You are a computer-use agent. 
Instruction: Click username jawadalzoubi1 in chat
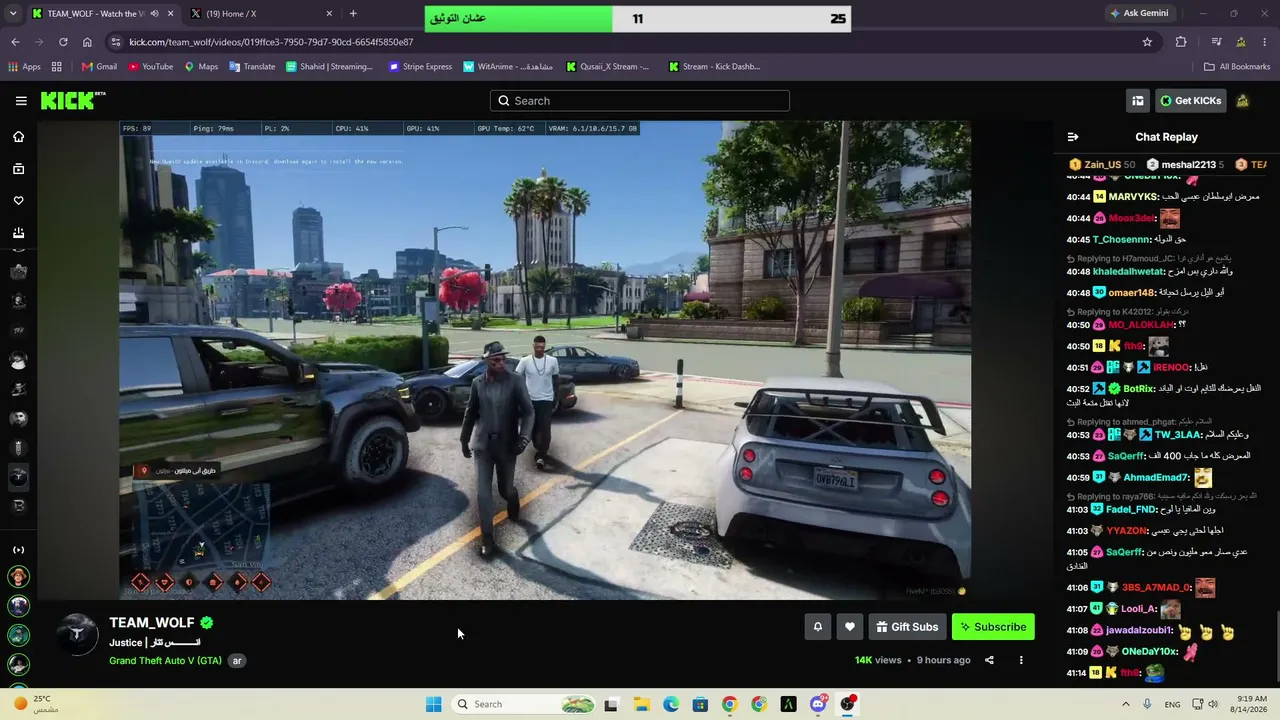1139,631
